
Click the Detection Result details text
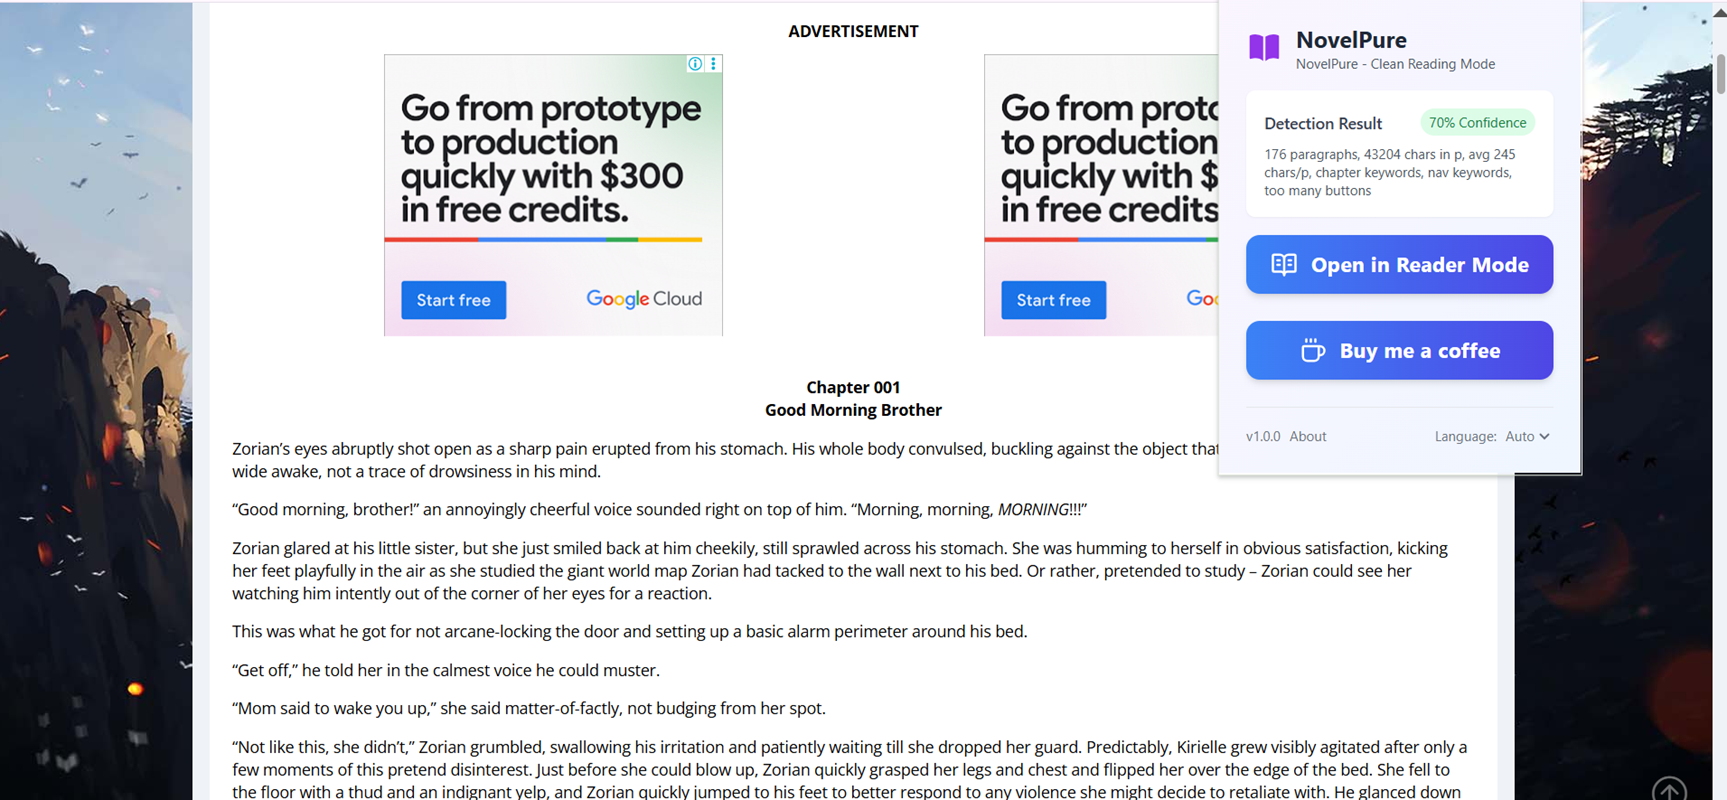click(x=1389, y=172)
